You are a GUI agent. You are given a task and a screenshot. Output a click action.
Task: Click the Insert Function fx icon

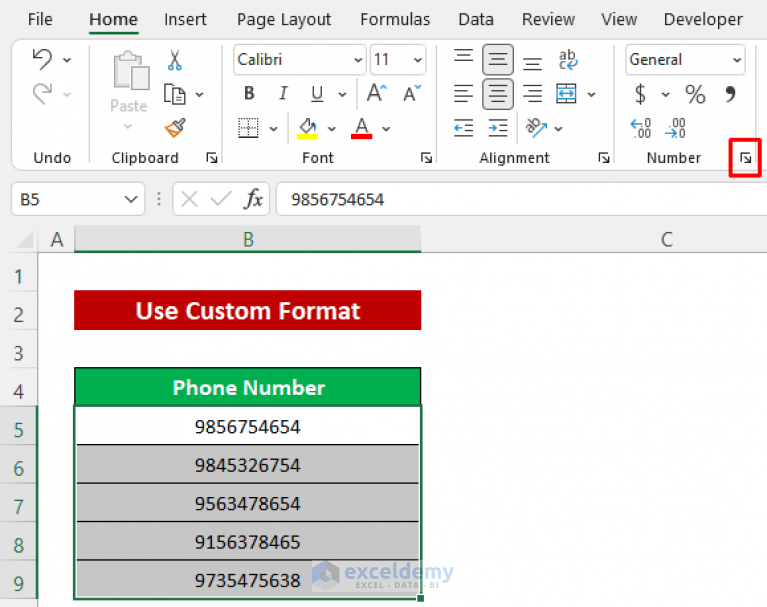pos(253,199)
